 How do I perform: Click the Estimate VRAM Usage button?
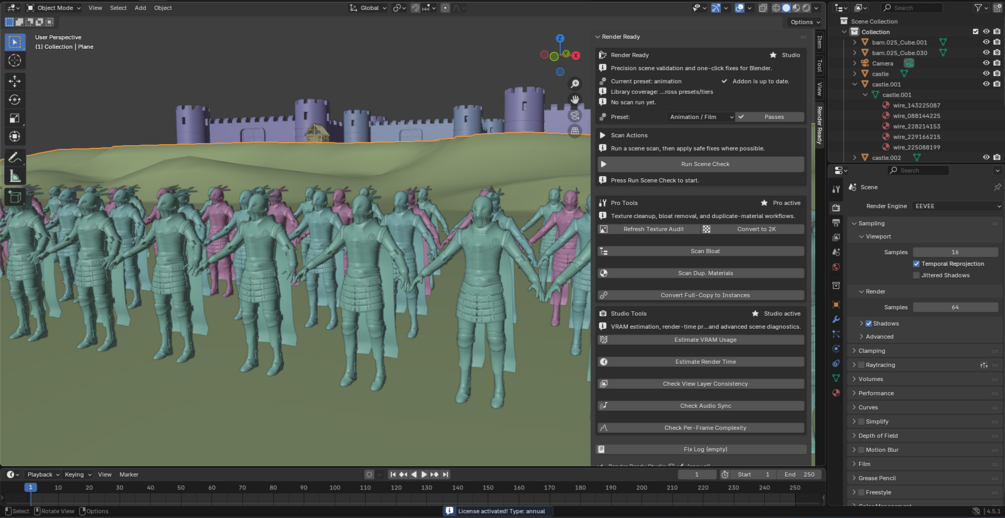(x=705, y=340)
